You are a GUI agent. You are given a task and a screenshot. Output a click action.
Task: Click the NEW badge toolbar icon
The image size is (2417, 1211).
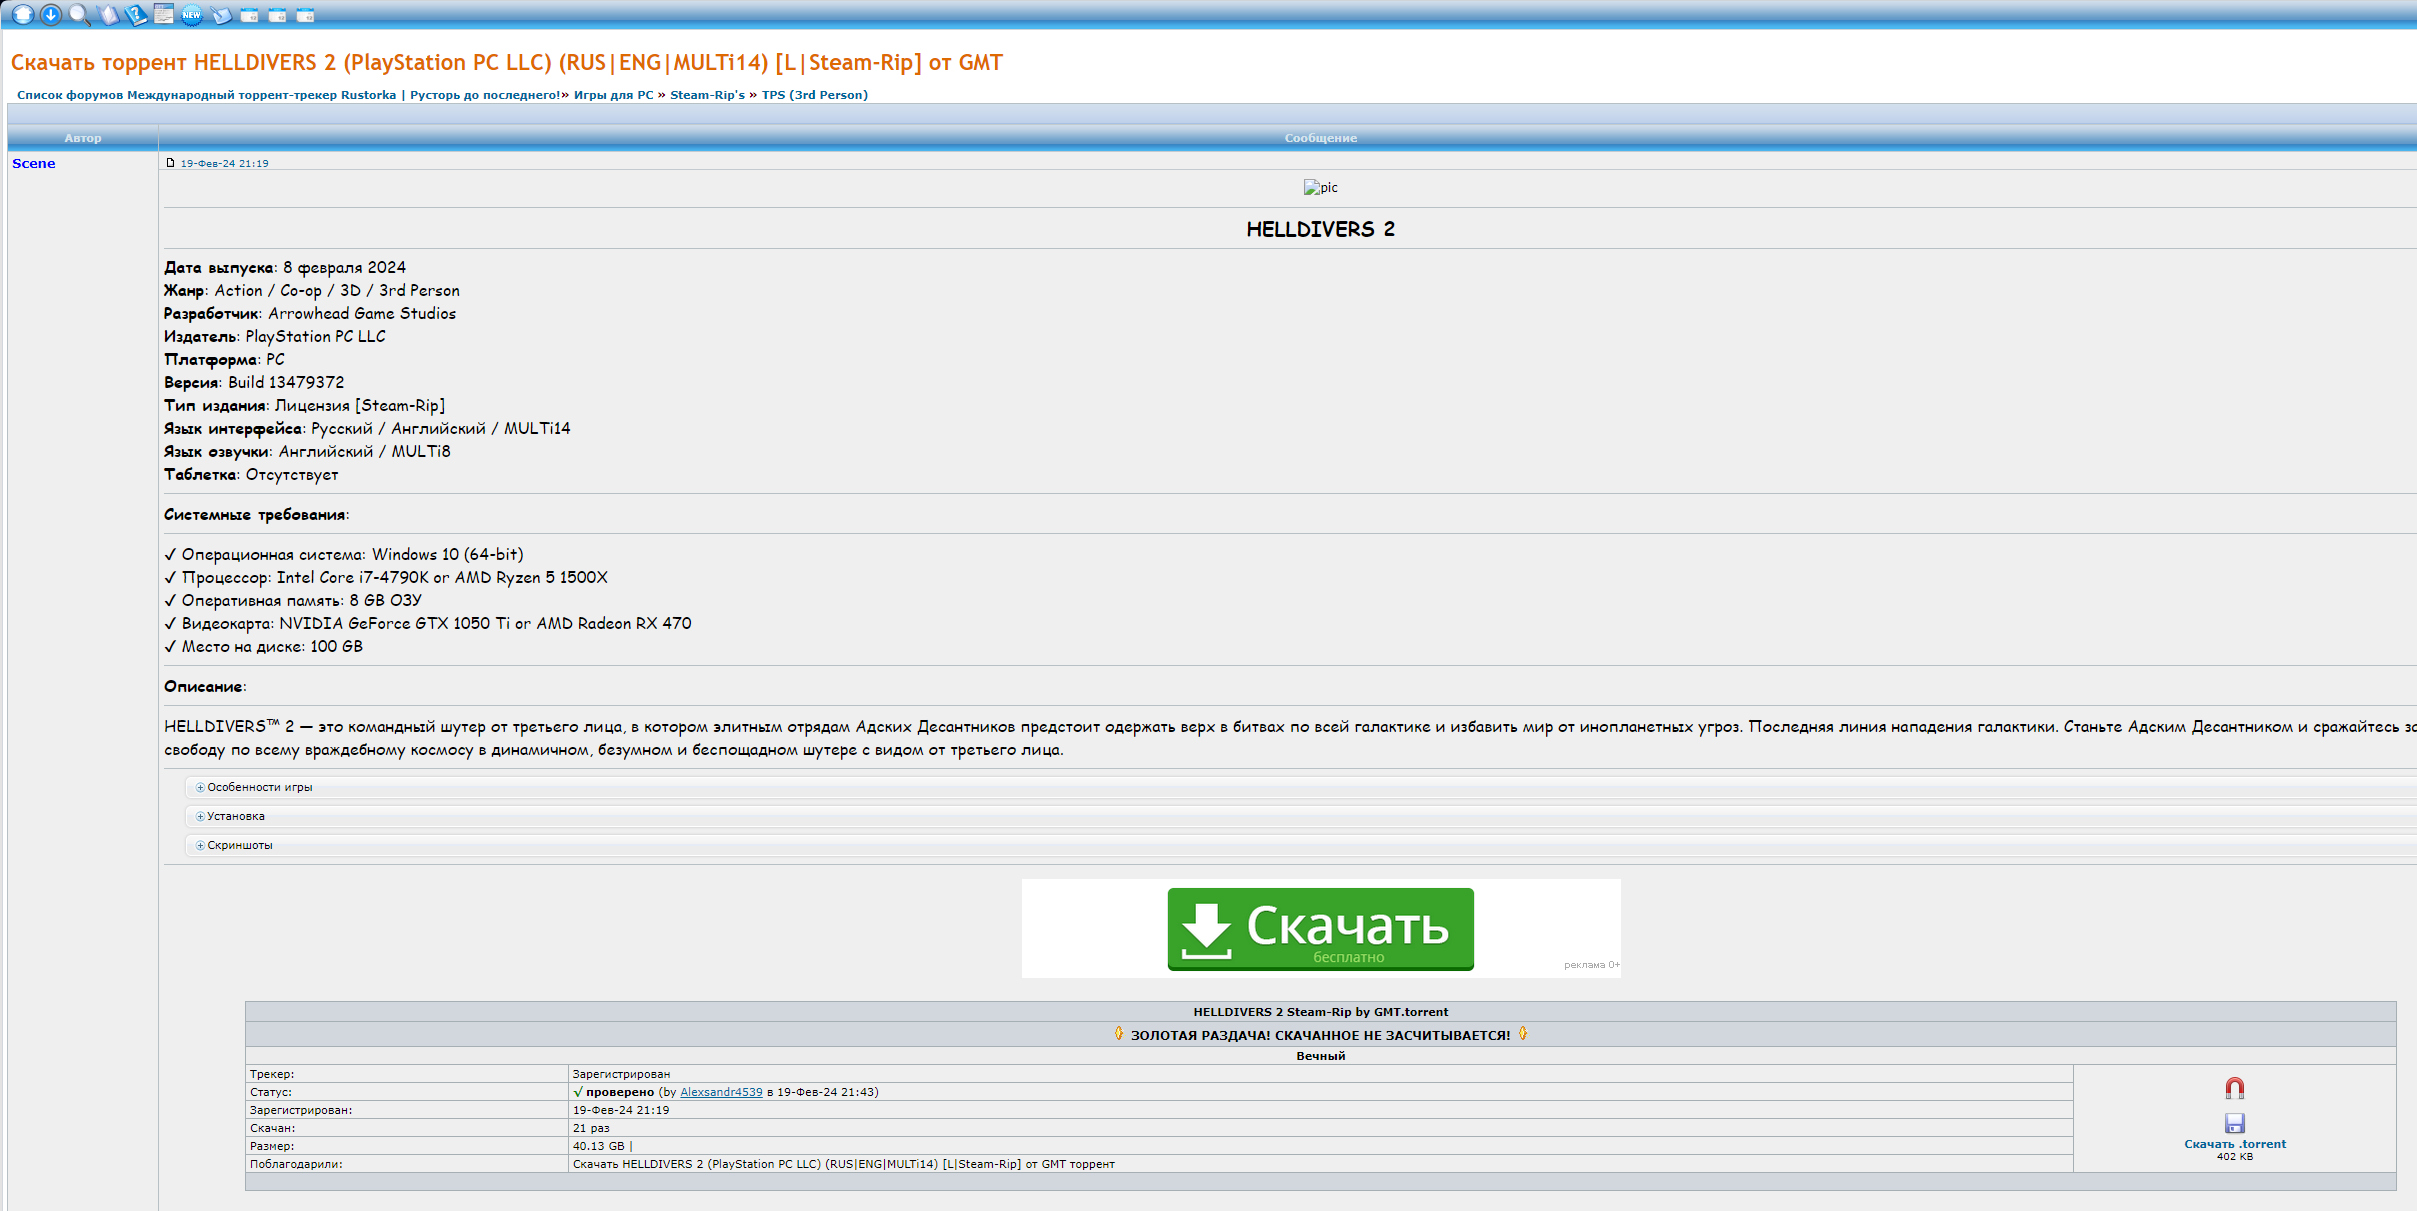click(192, 14)
